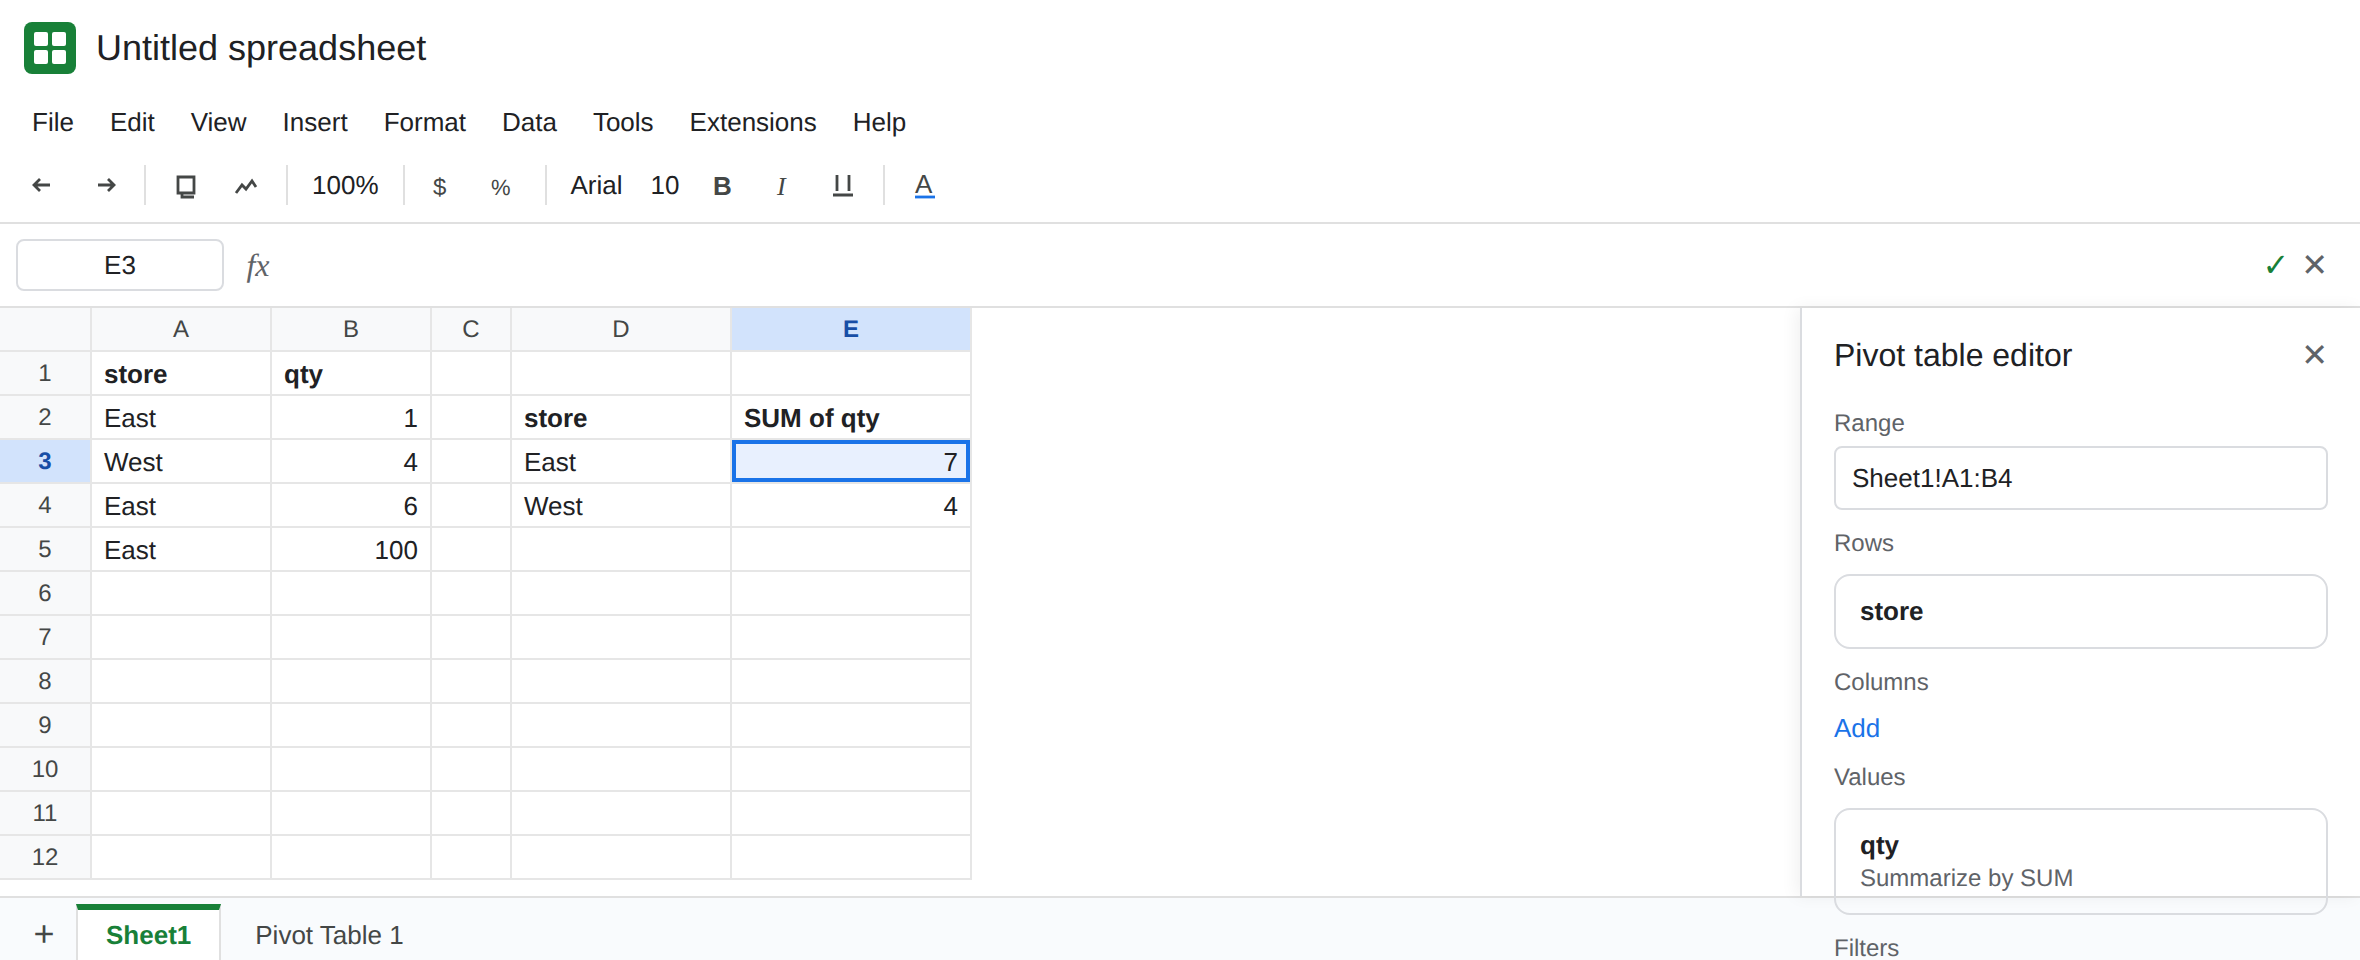Open the Arial font dropdown
2360x960 pixels.
click(x=596, y=186)
